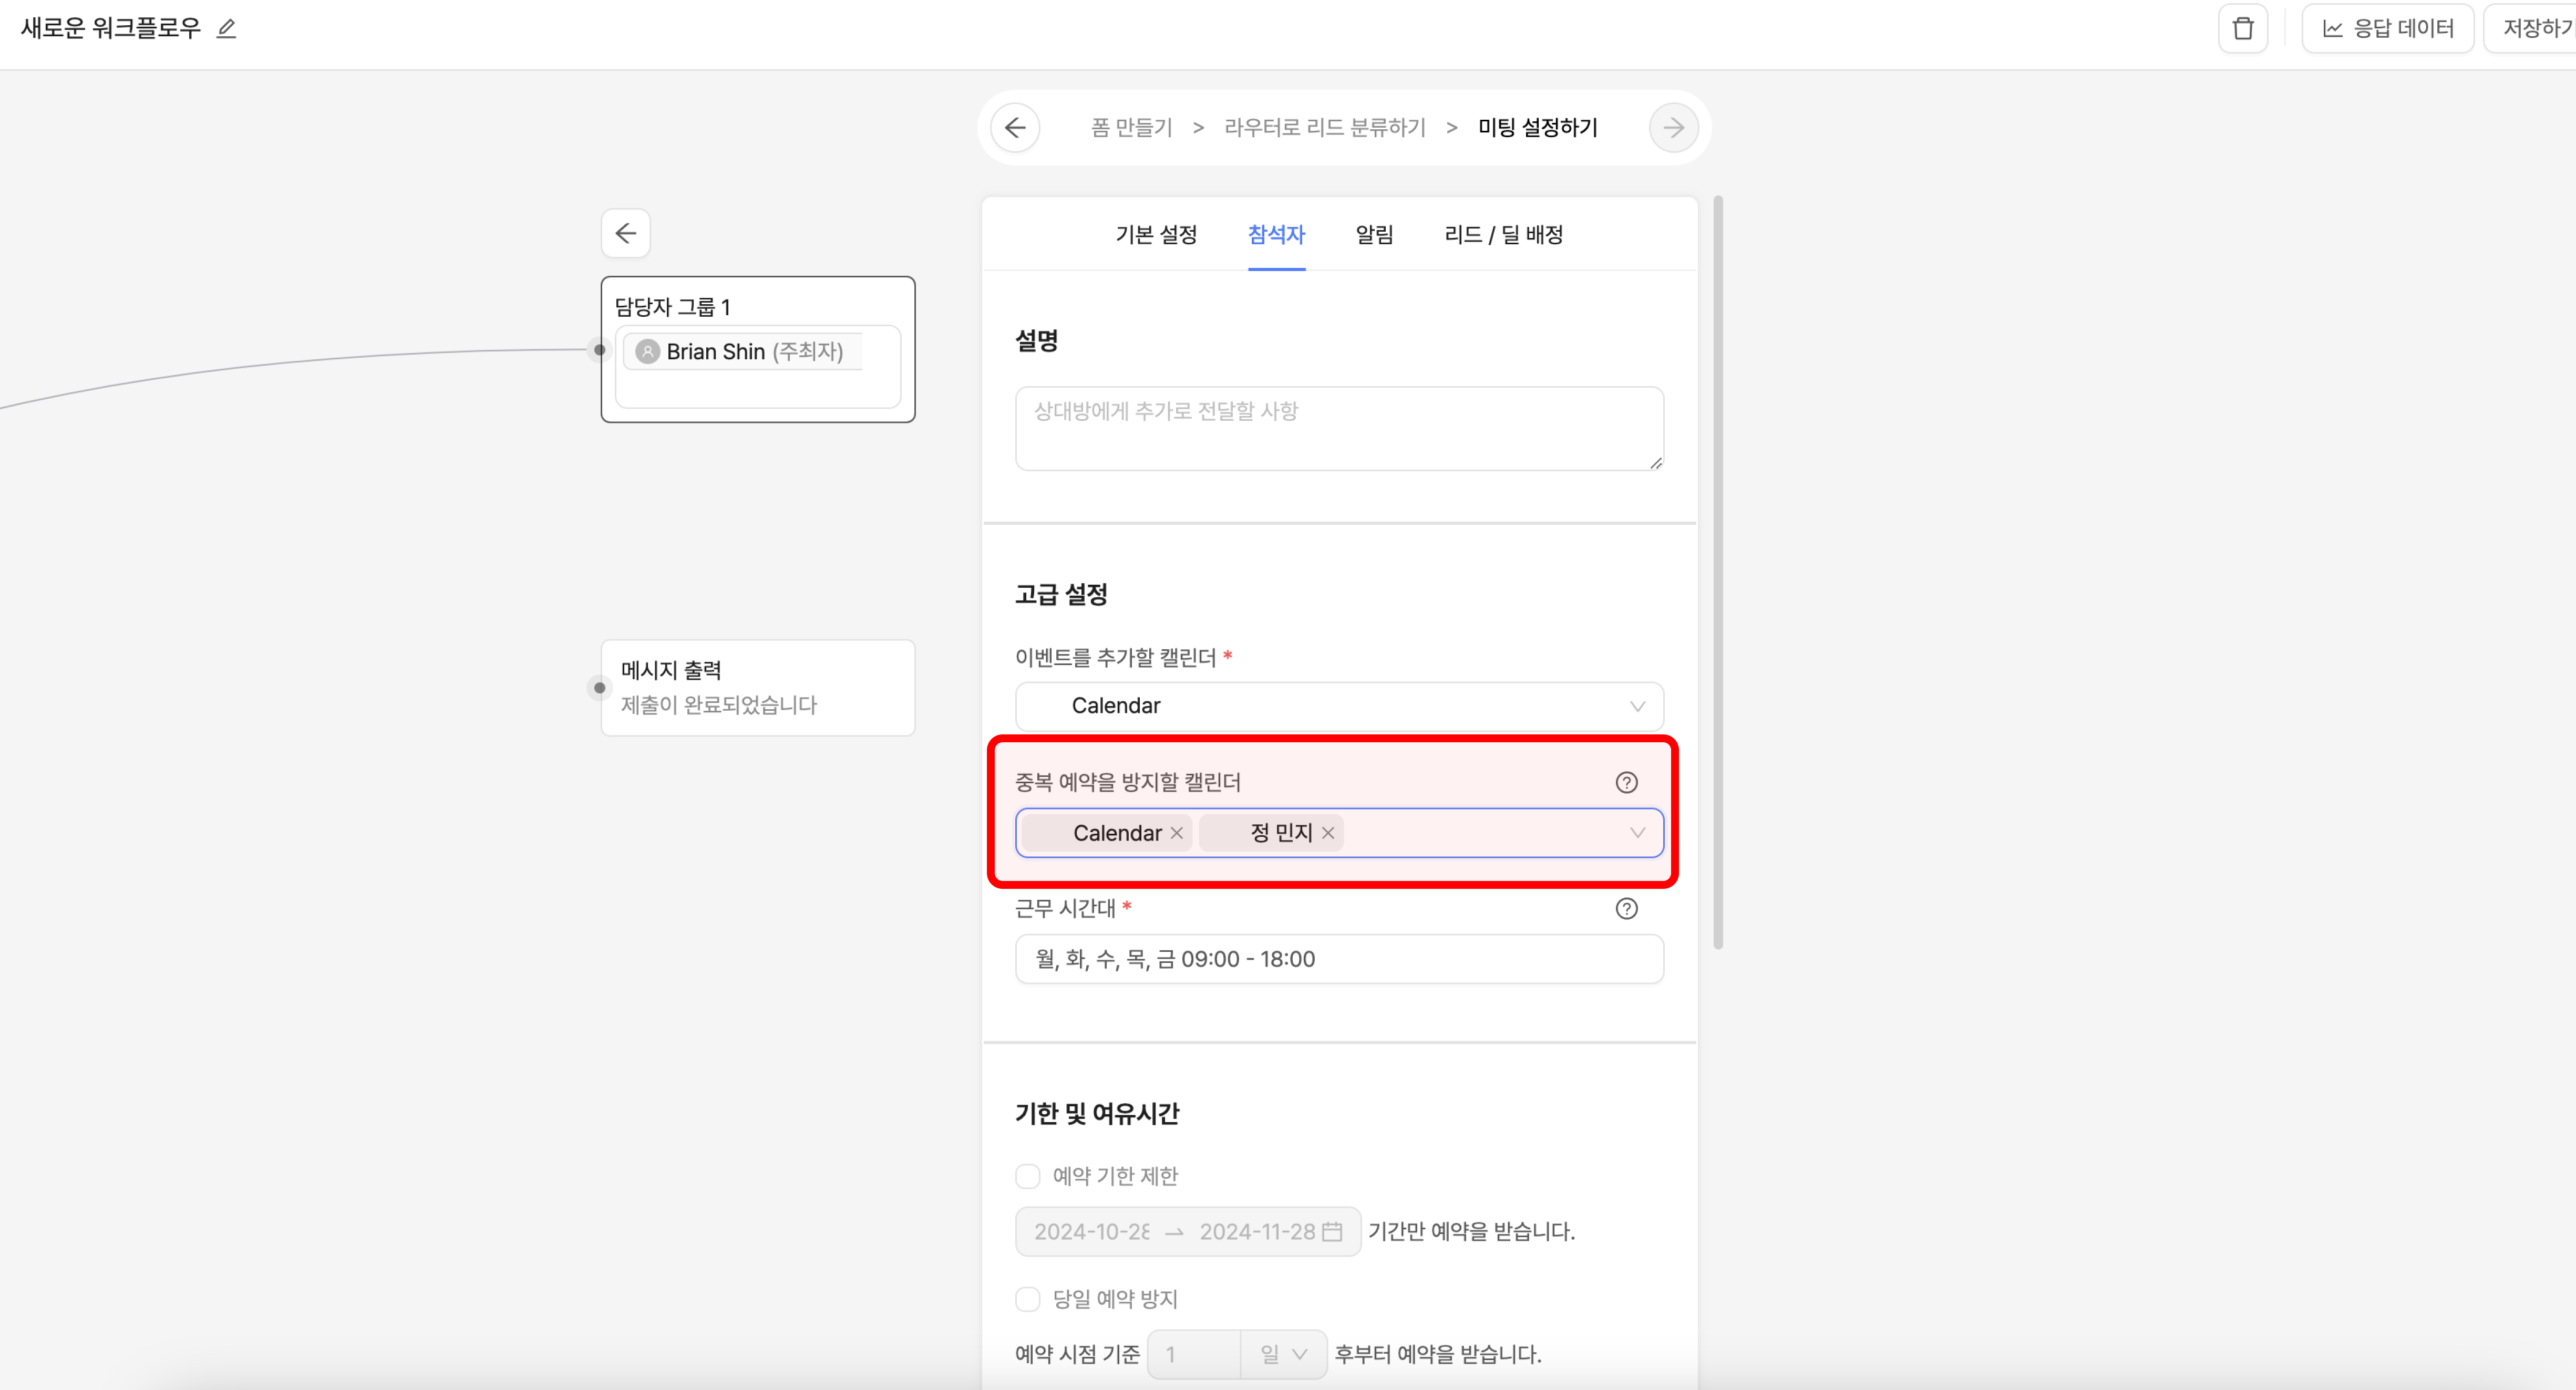Expand the 중복 예약 방지 calendar dropdown arrow

[x=1637, y=833]
